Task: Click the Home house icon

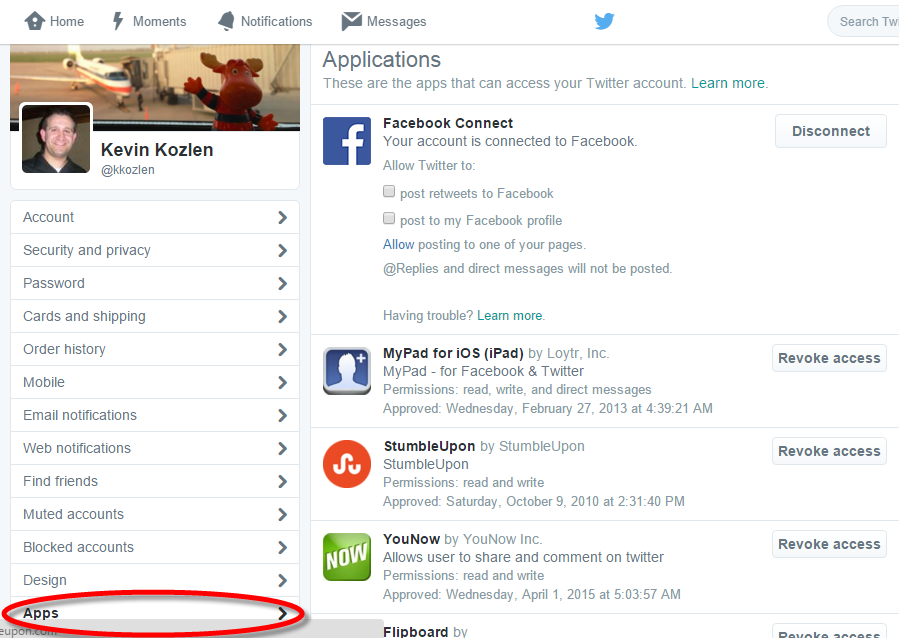Action: coord(34,21)
